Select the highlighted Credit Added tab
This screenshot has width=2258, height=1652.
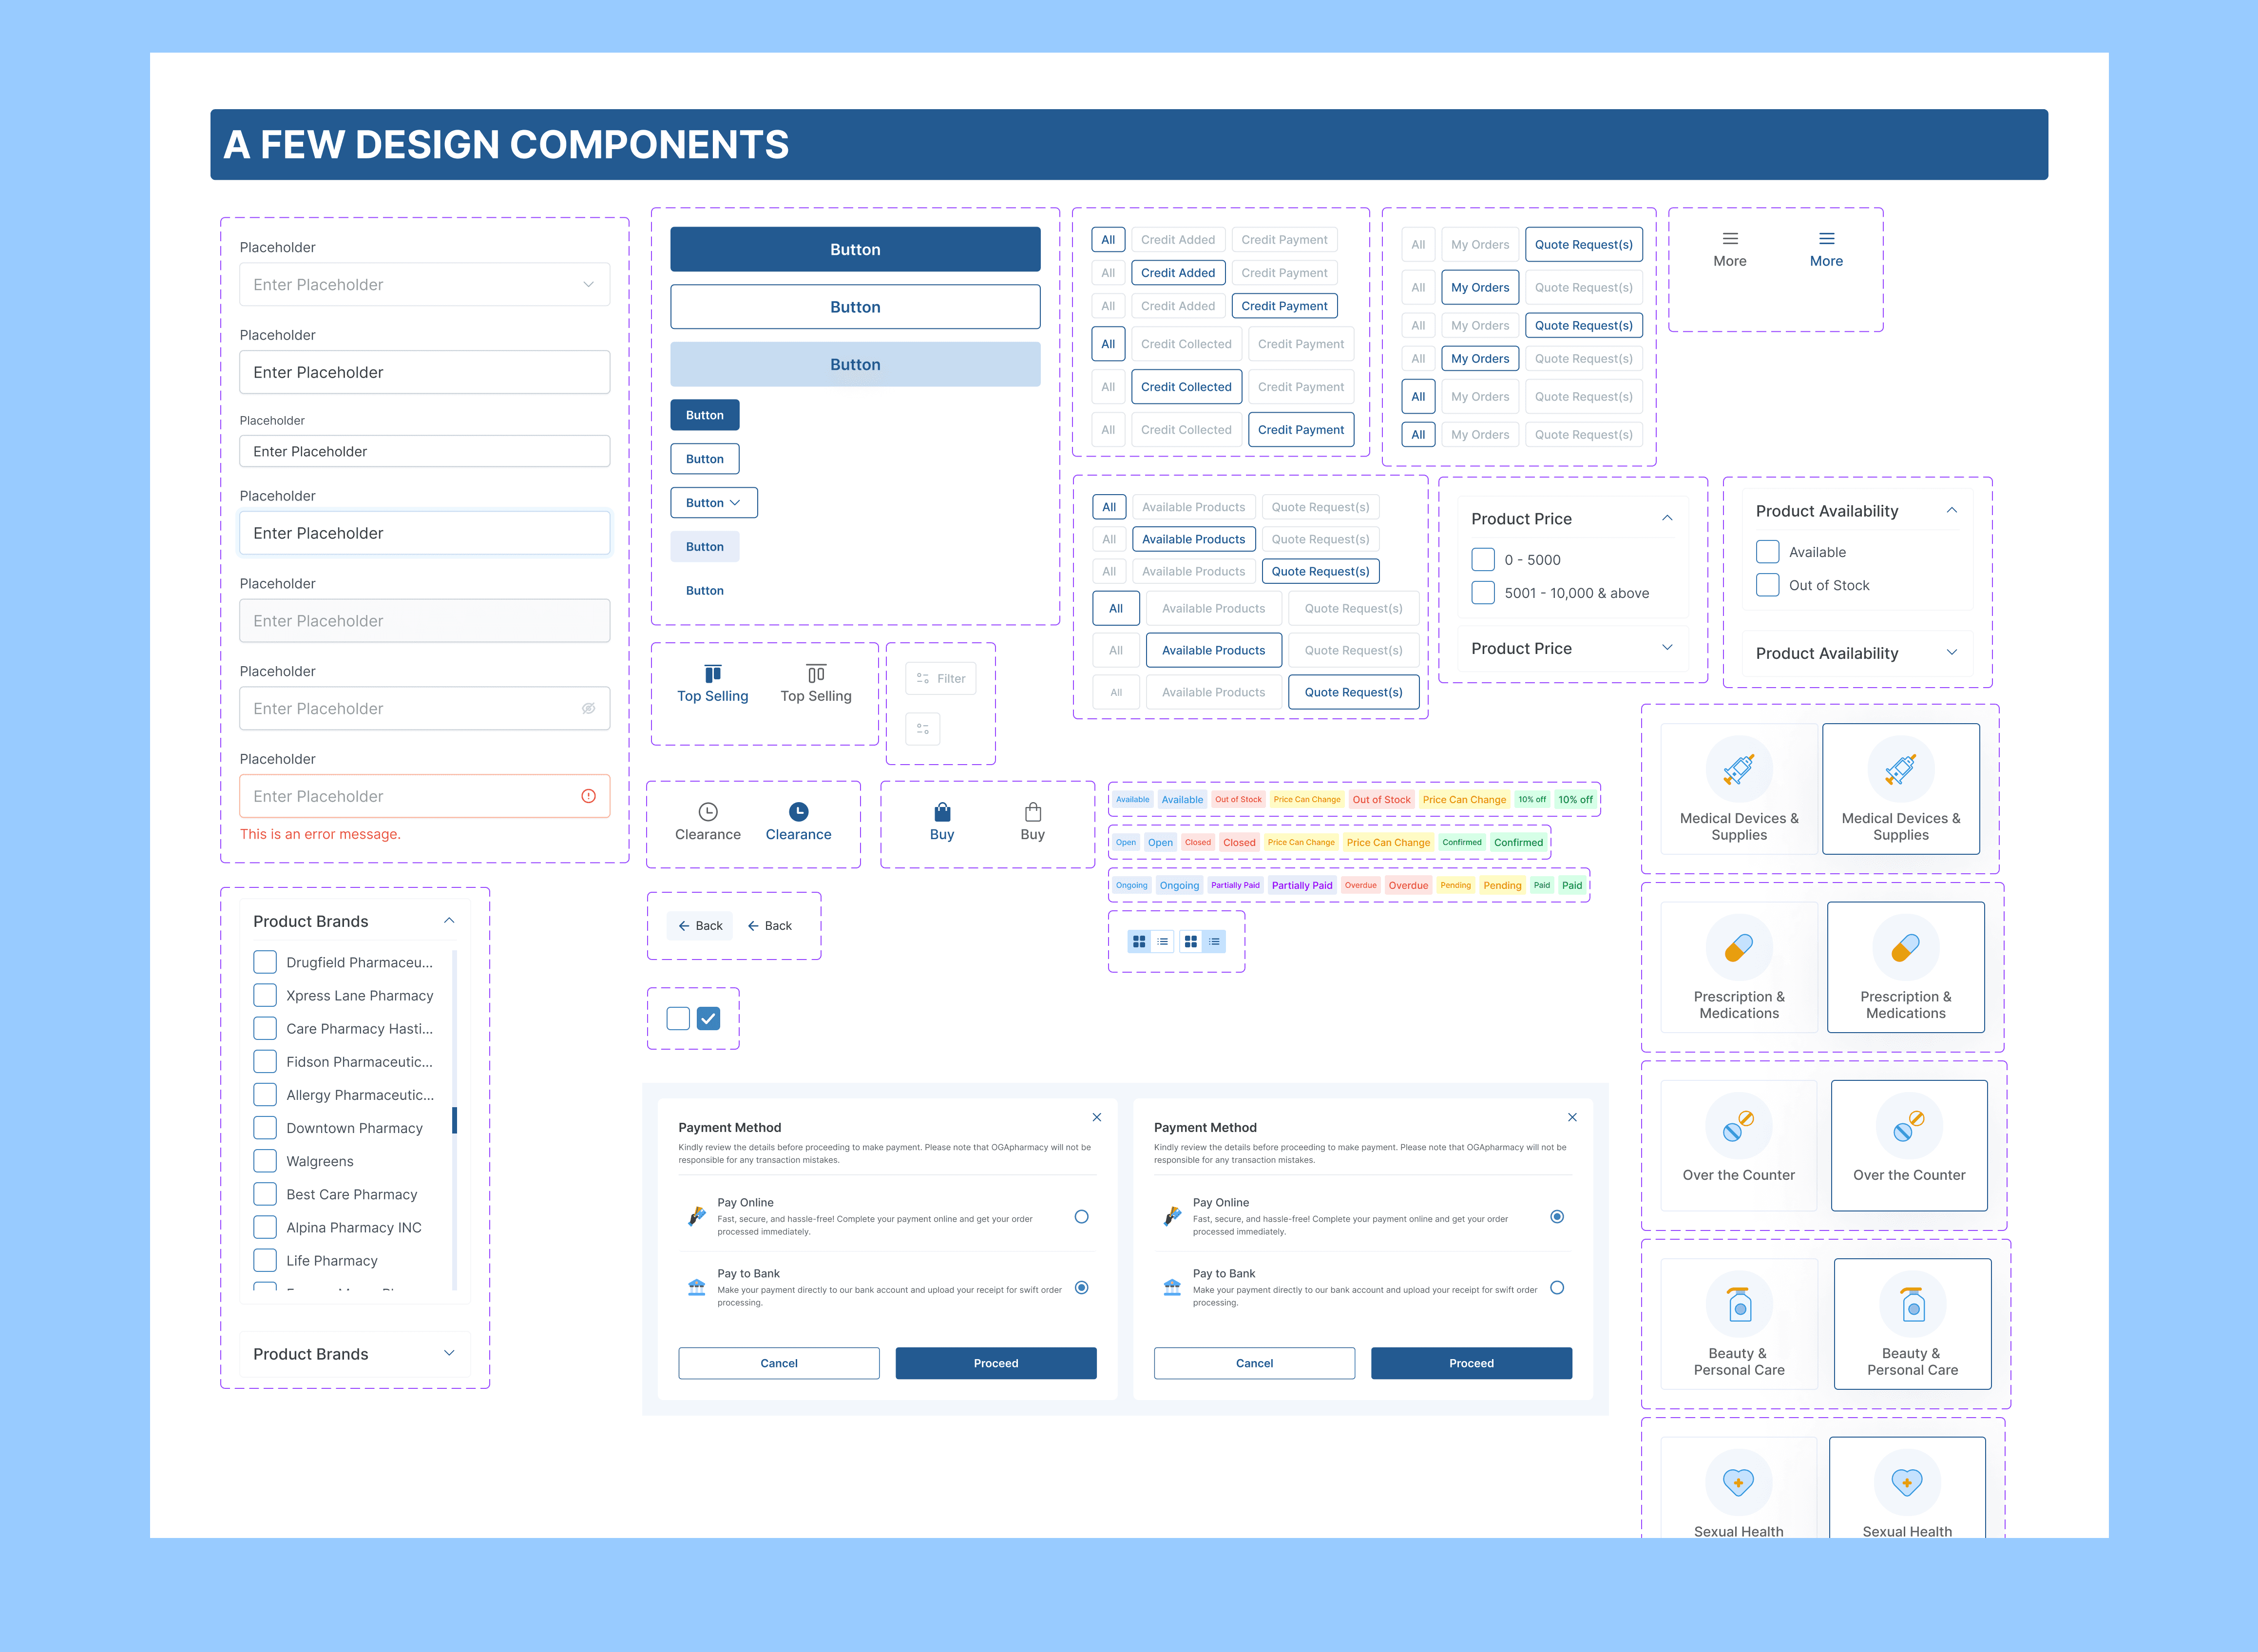pos(1178,273)
